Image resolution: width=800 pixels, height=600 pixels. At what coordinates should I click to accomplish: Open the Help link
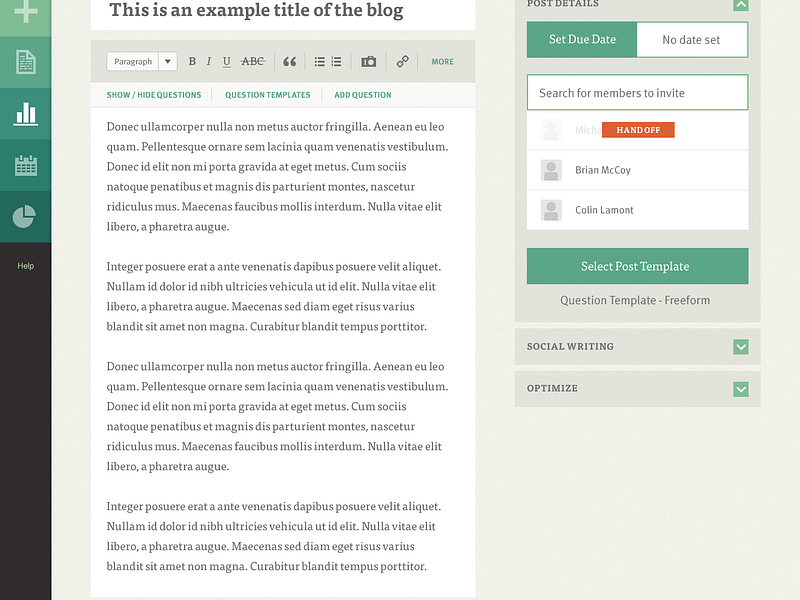point(25,265)
